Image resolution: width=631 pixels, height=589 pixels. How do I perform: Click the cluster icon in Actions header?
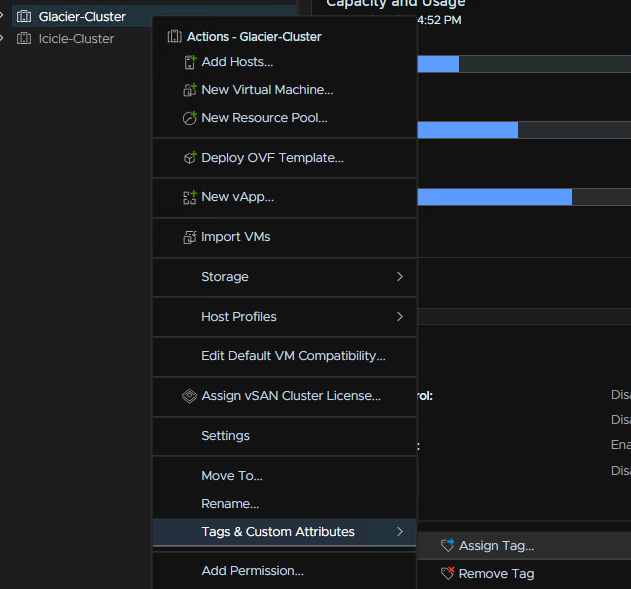175,37
